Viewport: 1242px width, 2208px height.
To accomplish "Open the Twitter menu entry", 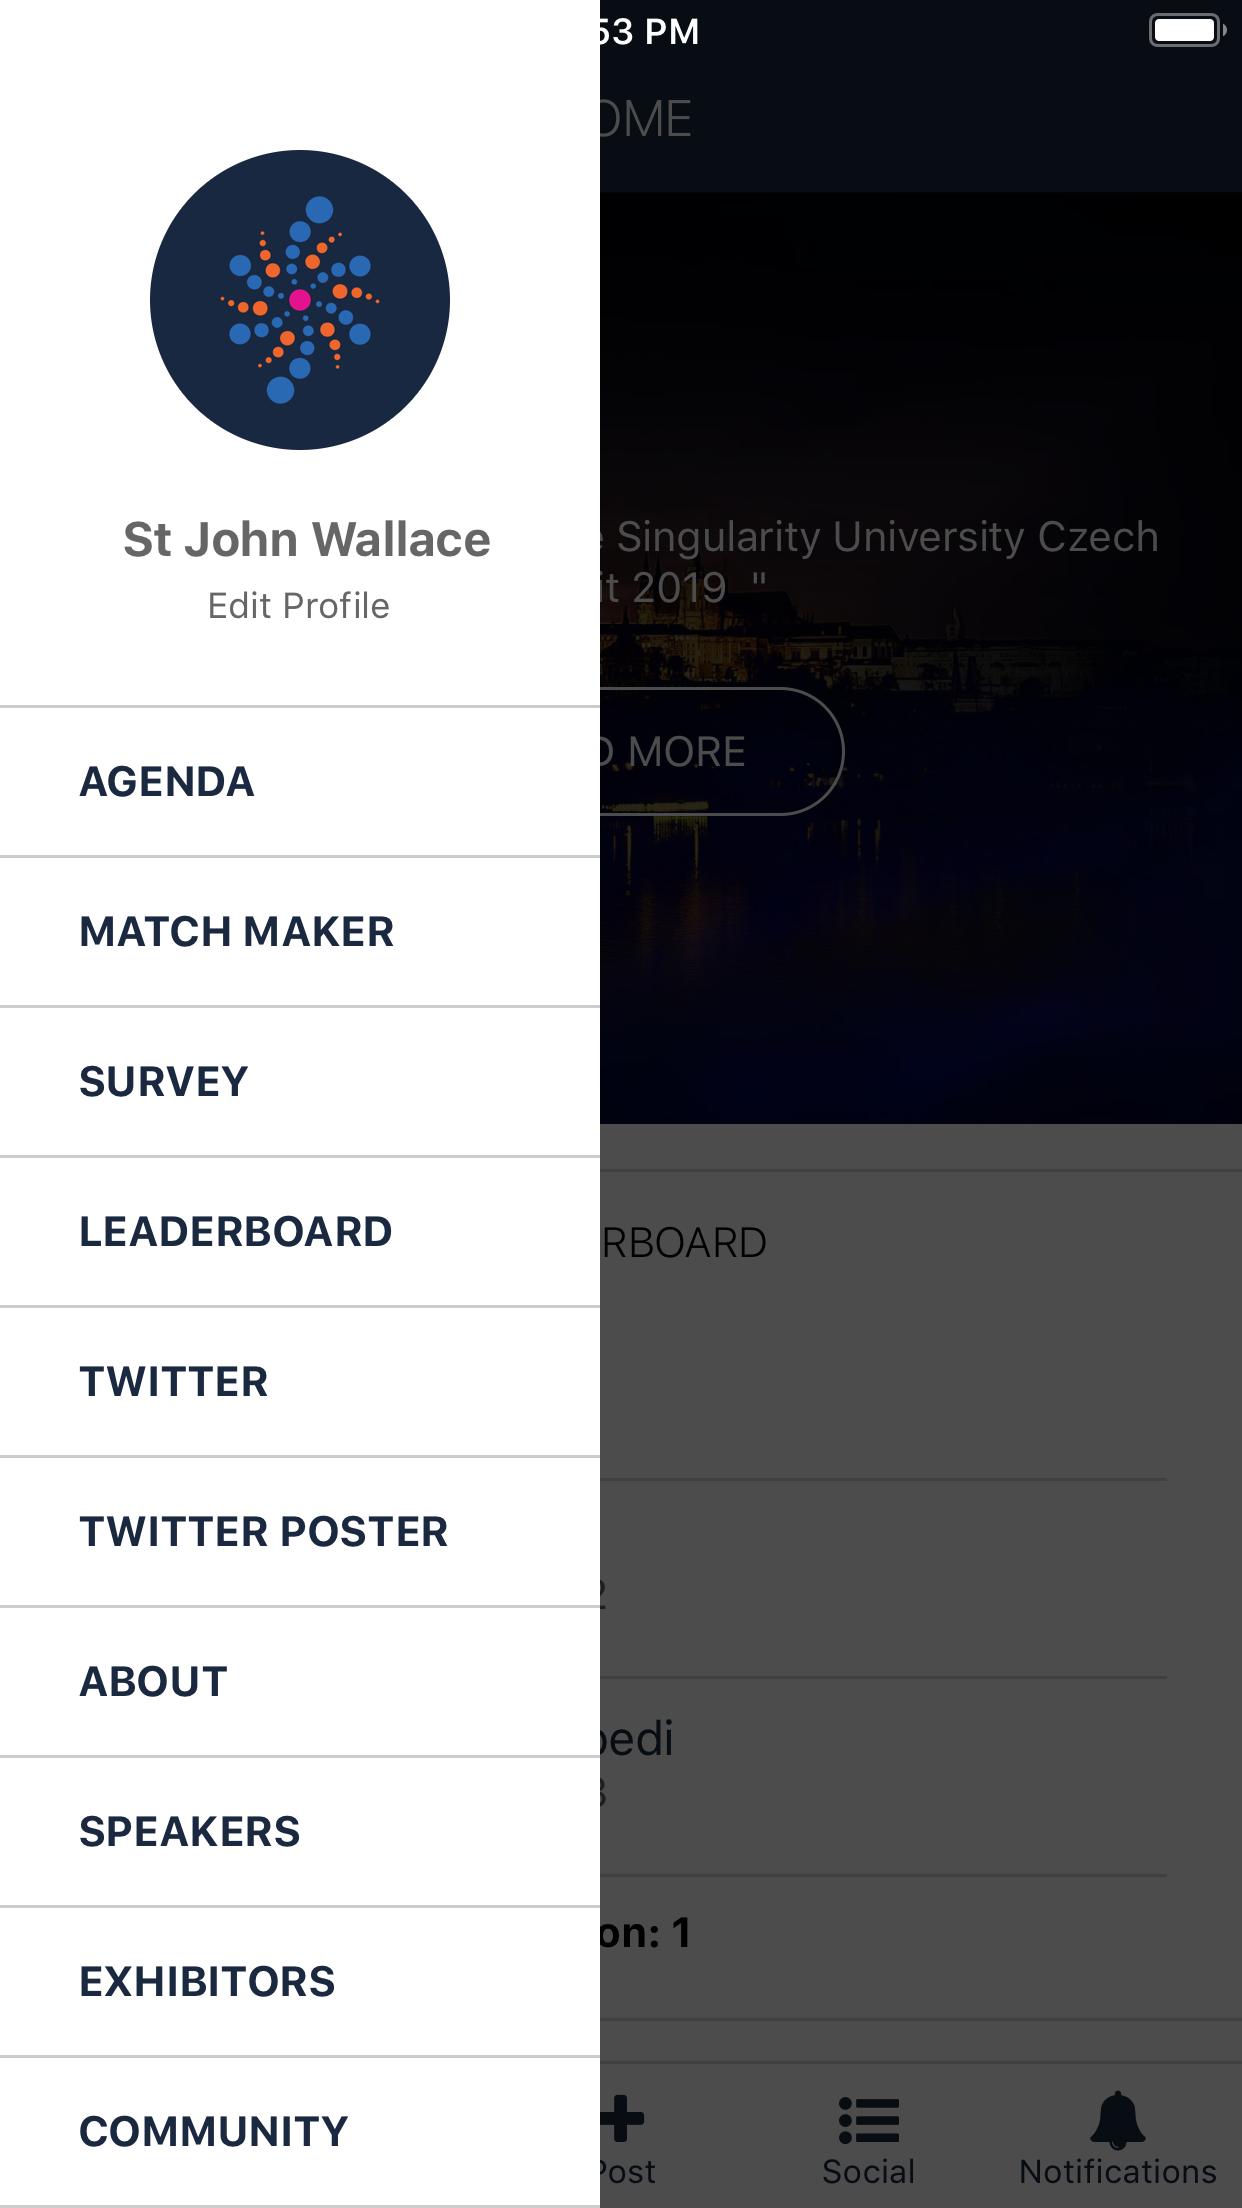I will [x=174, y=1382].
